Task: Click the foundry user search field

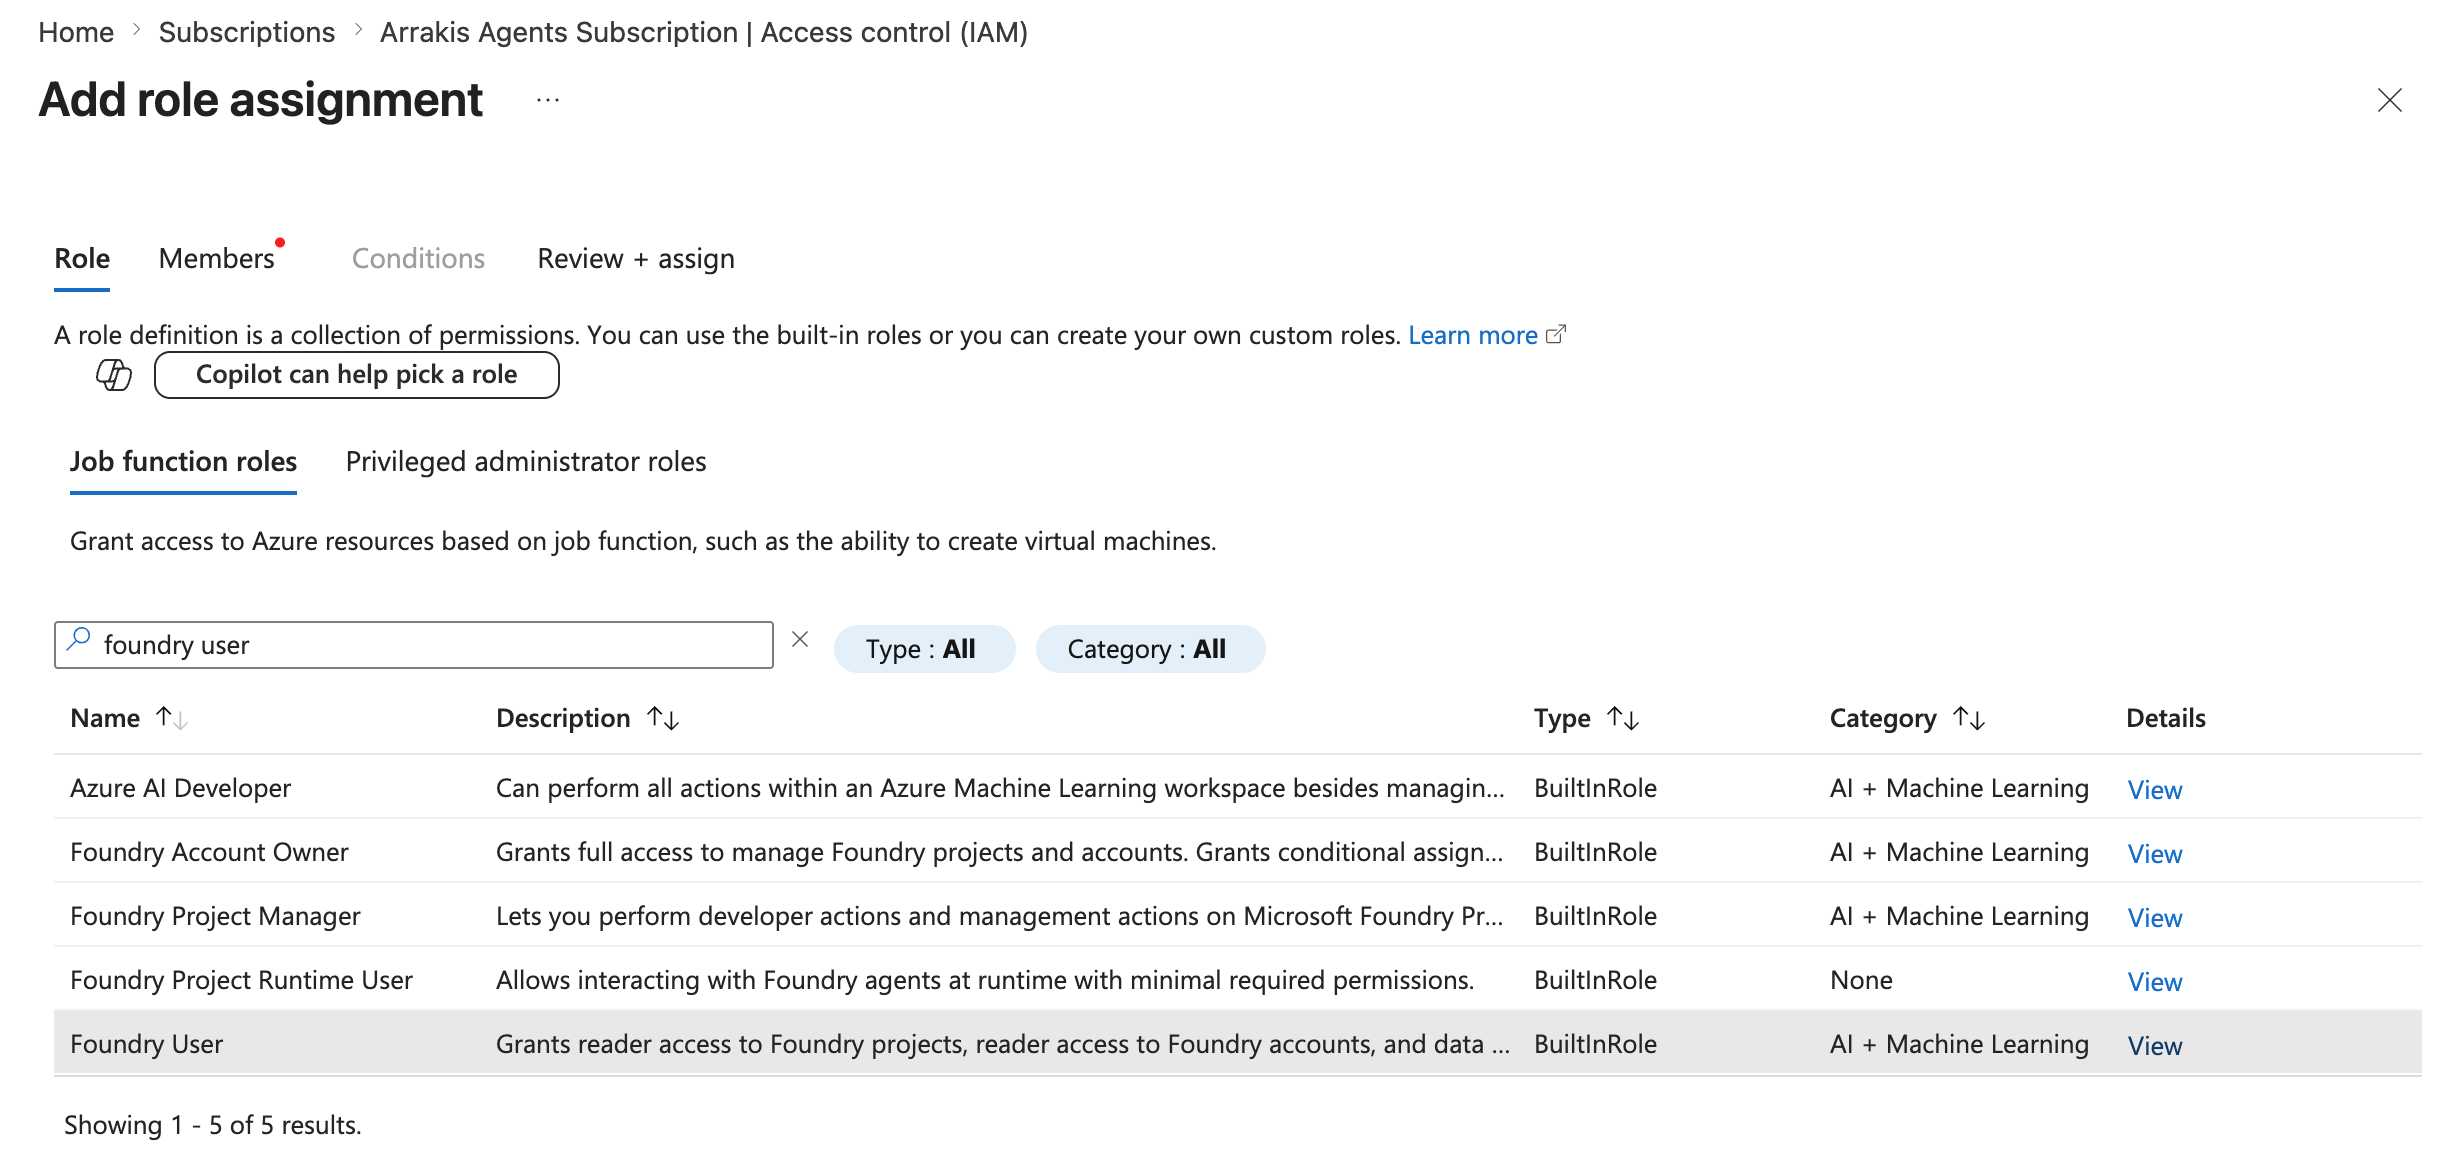Action: coord(414,645)
